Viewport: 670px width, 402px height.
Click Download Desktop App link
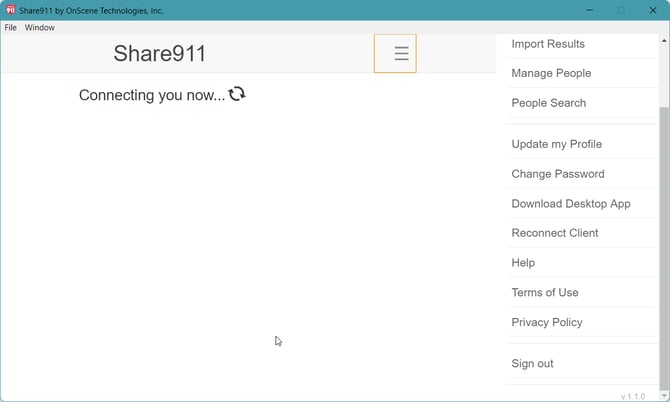click(x=570, y=203)
